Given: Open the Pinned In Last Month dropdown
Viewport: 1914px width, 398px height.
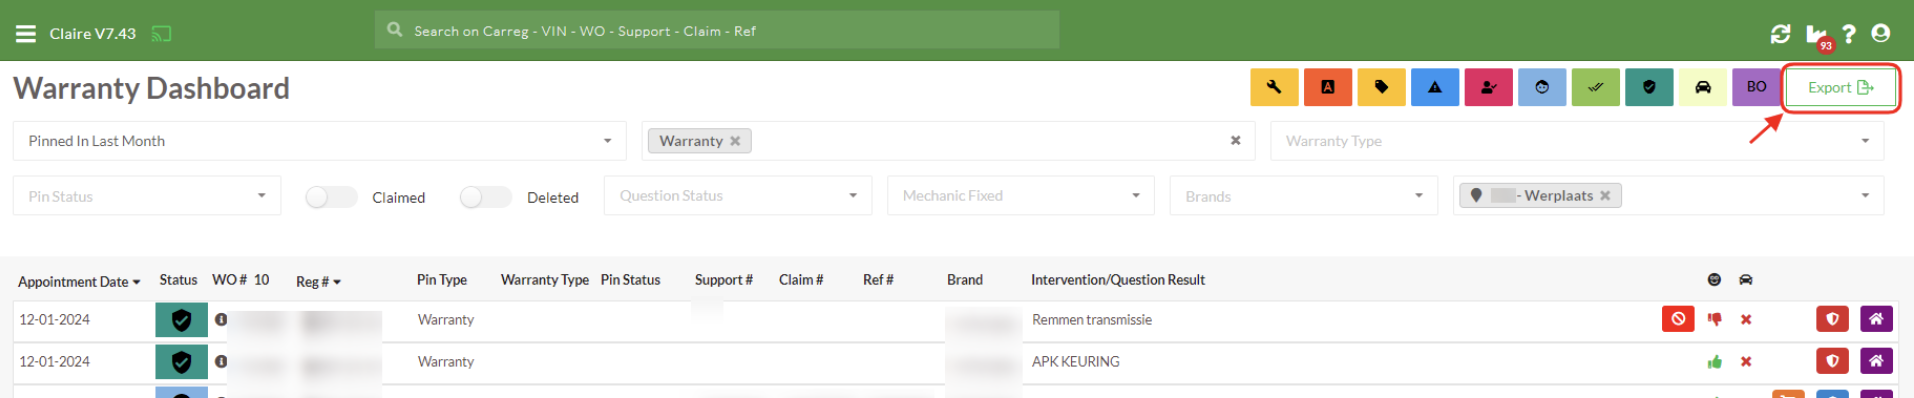Looking at the screenshot, I should click(x=319, y=141).
